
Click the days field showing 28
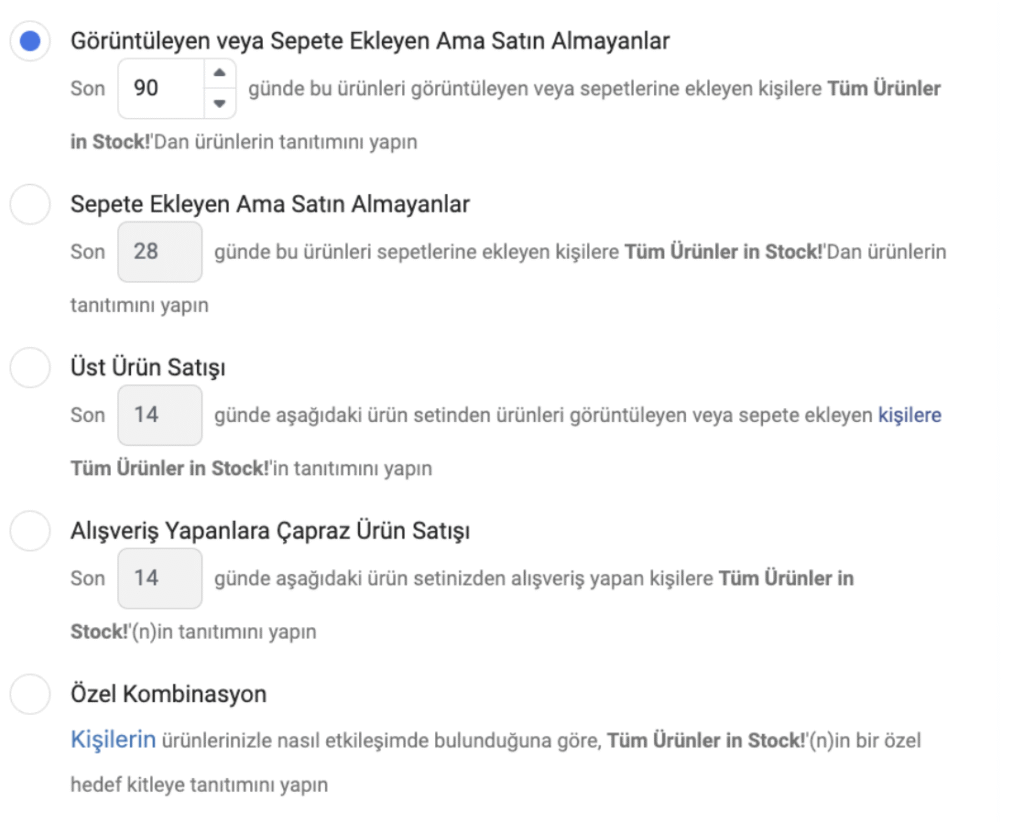pos(160,251)
